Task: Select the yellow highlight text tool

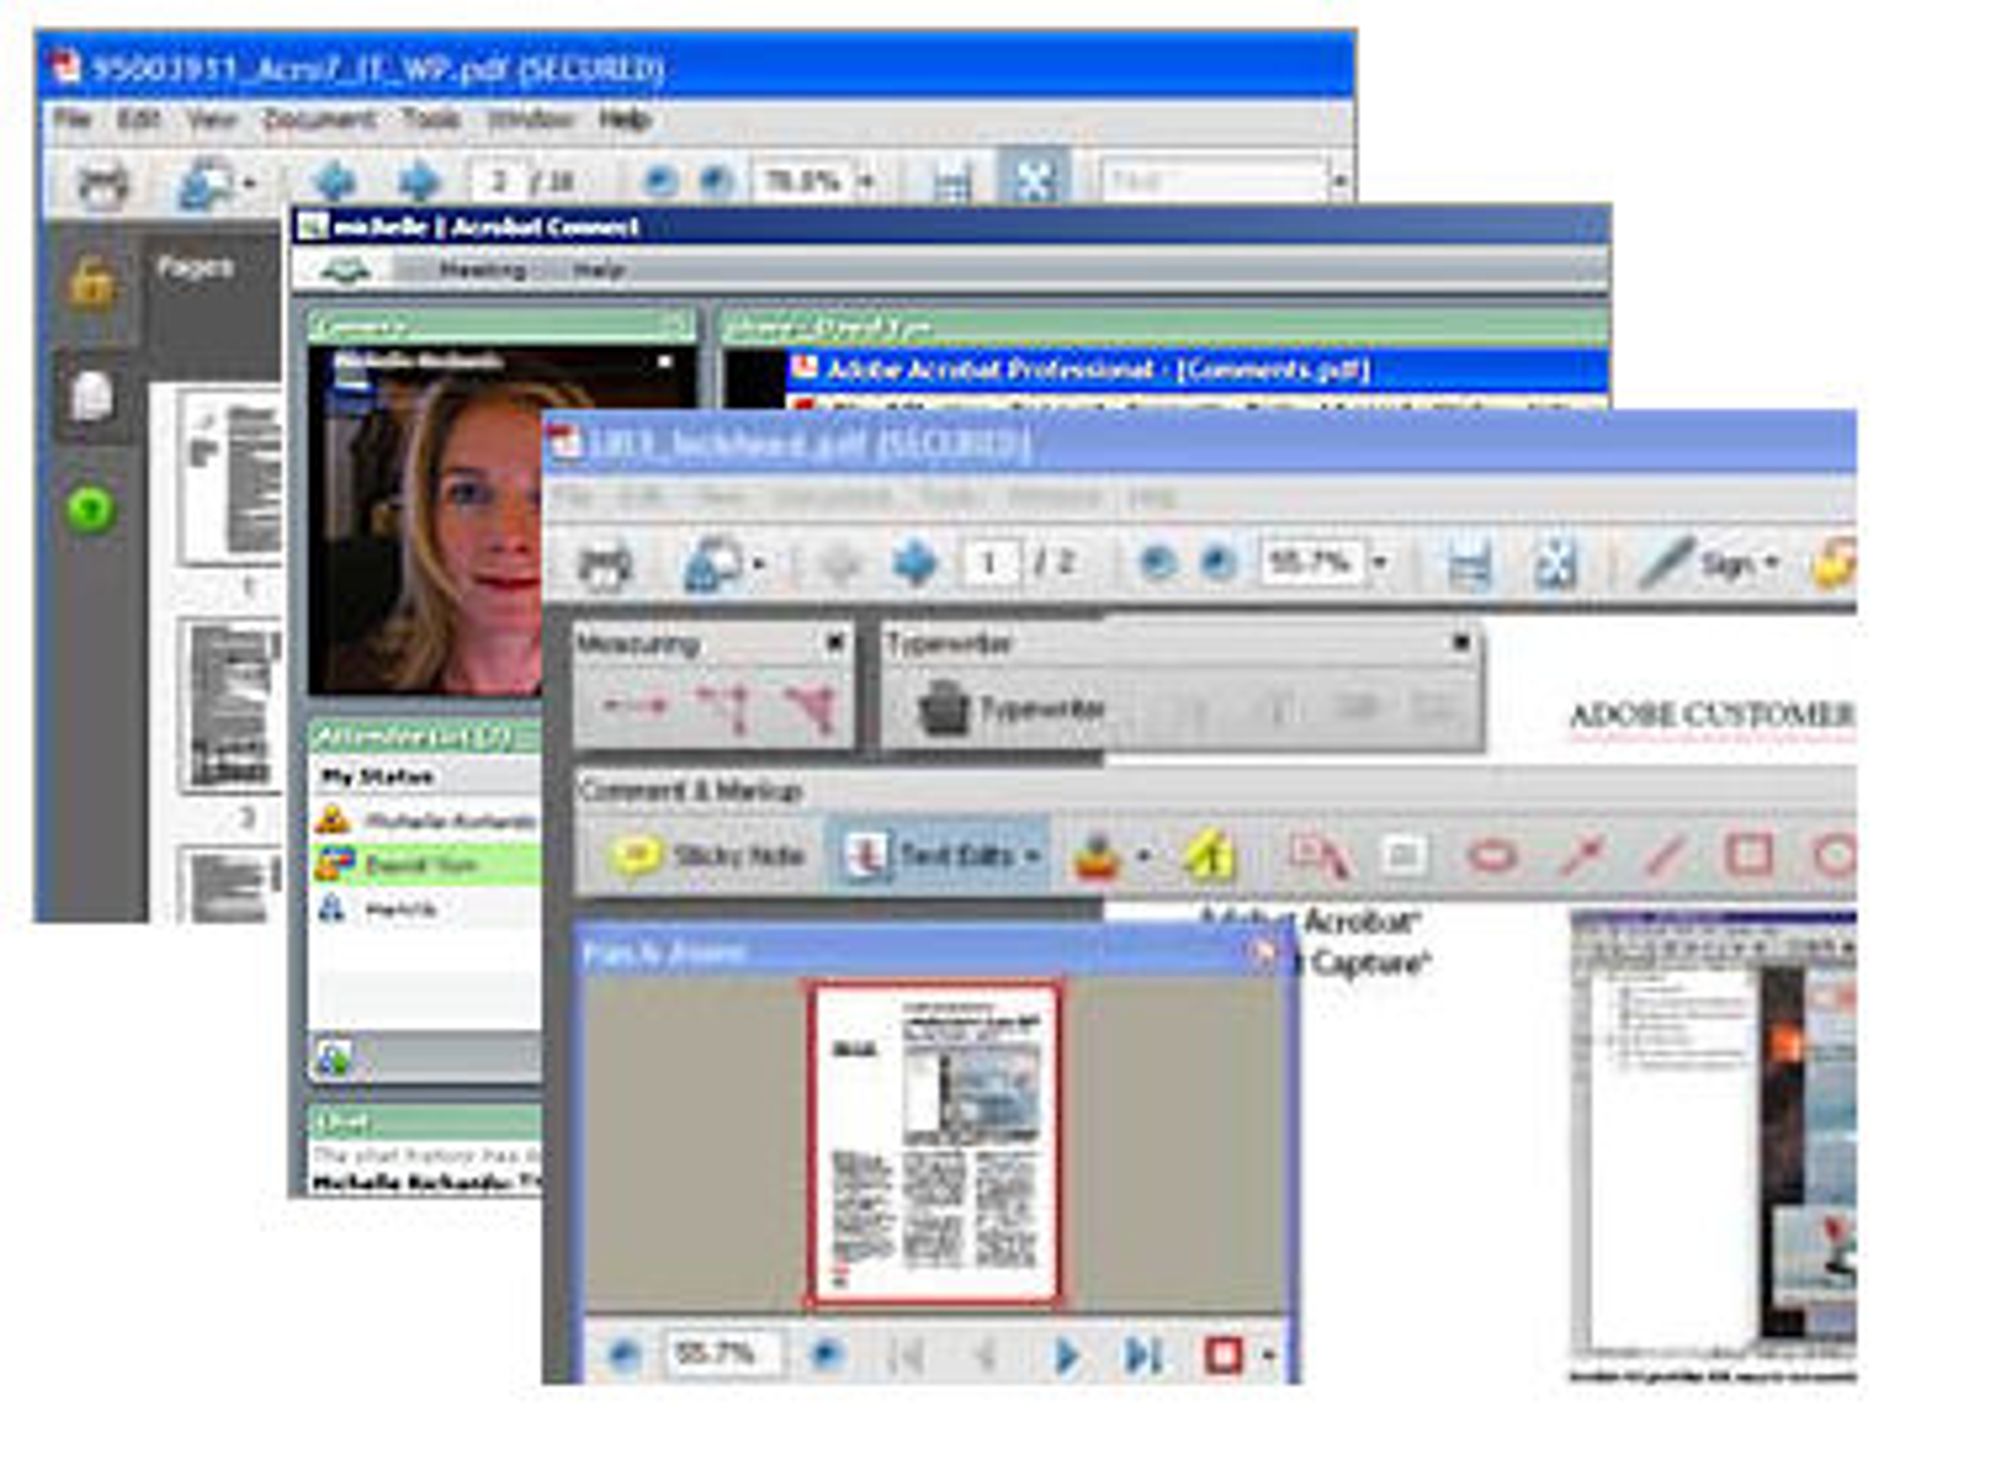Action: [1210, 856]
